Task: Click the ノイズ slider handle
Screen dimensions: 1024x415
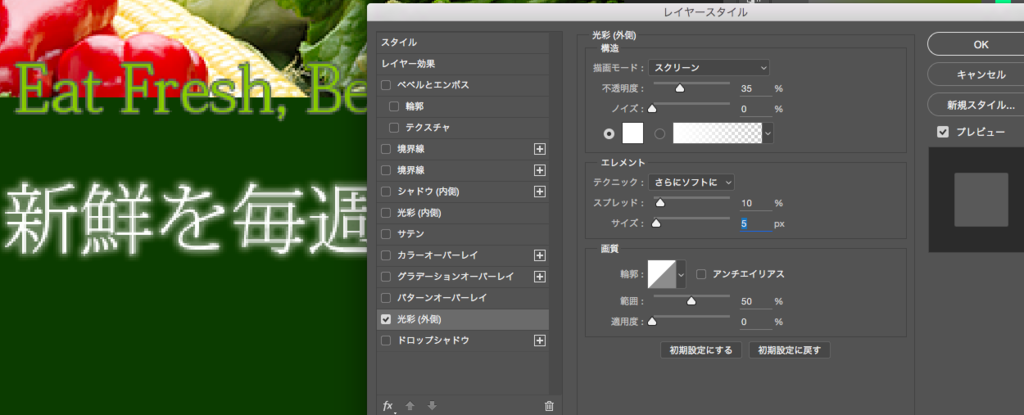Action: pos(651,108)
